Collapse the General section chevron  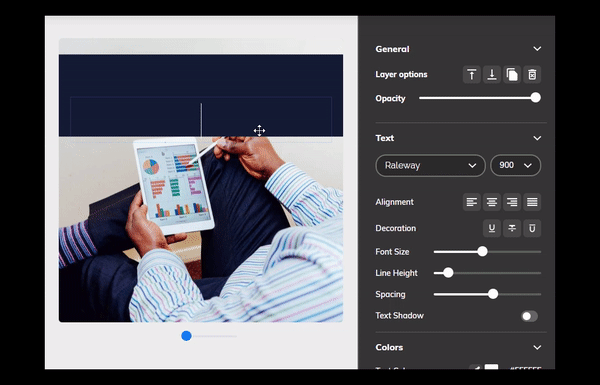pyautogui.click(x=537, y=49)
